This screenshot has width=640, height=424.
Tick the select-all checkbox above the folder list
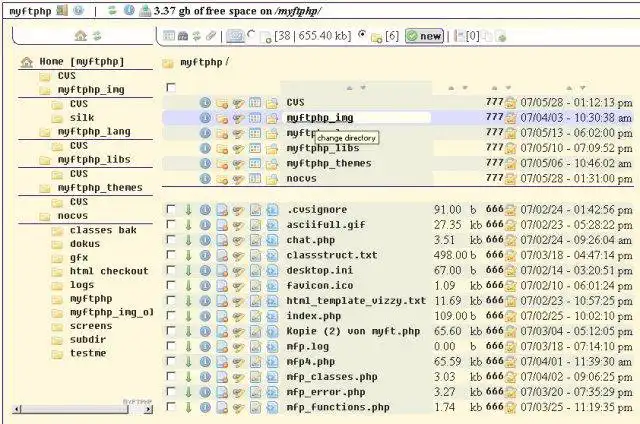pyautogui.click(x=171, y=87)
